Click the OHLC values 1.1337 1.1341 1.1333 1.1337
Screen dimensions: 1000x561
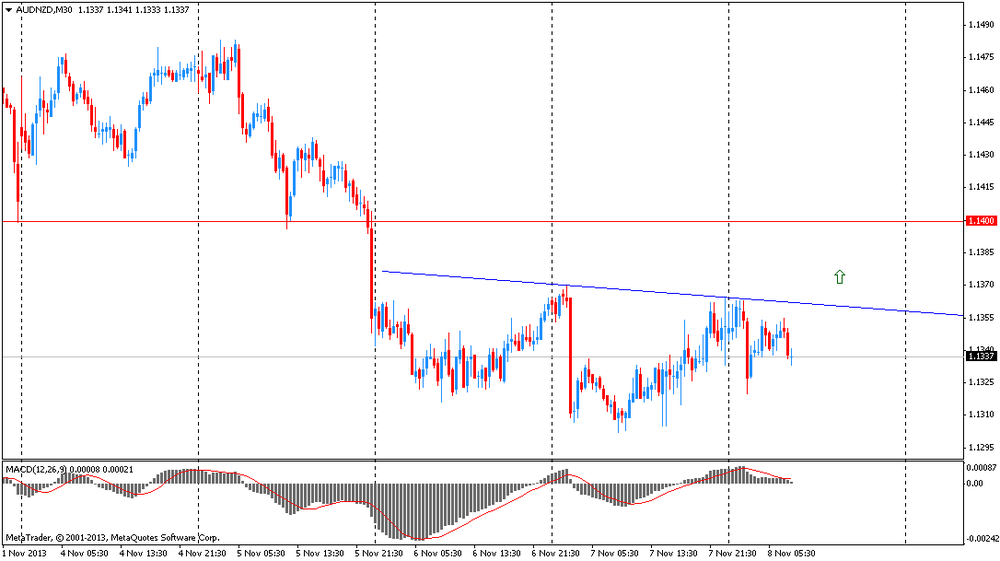tap(134, 10)
